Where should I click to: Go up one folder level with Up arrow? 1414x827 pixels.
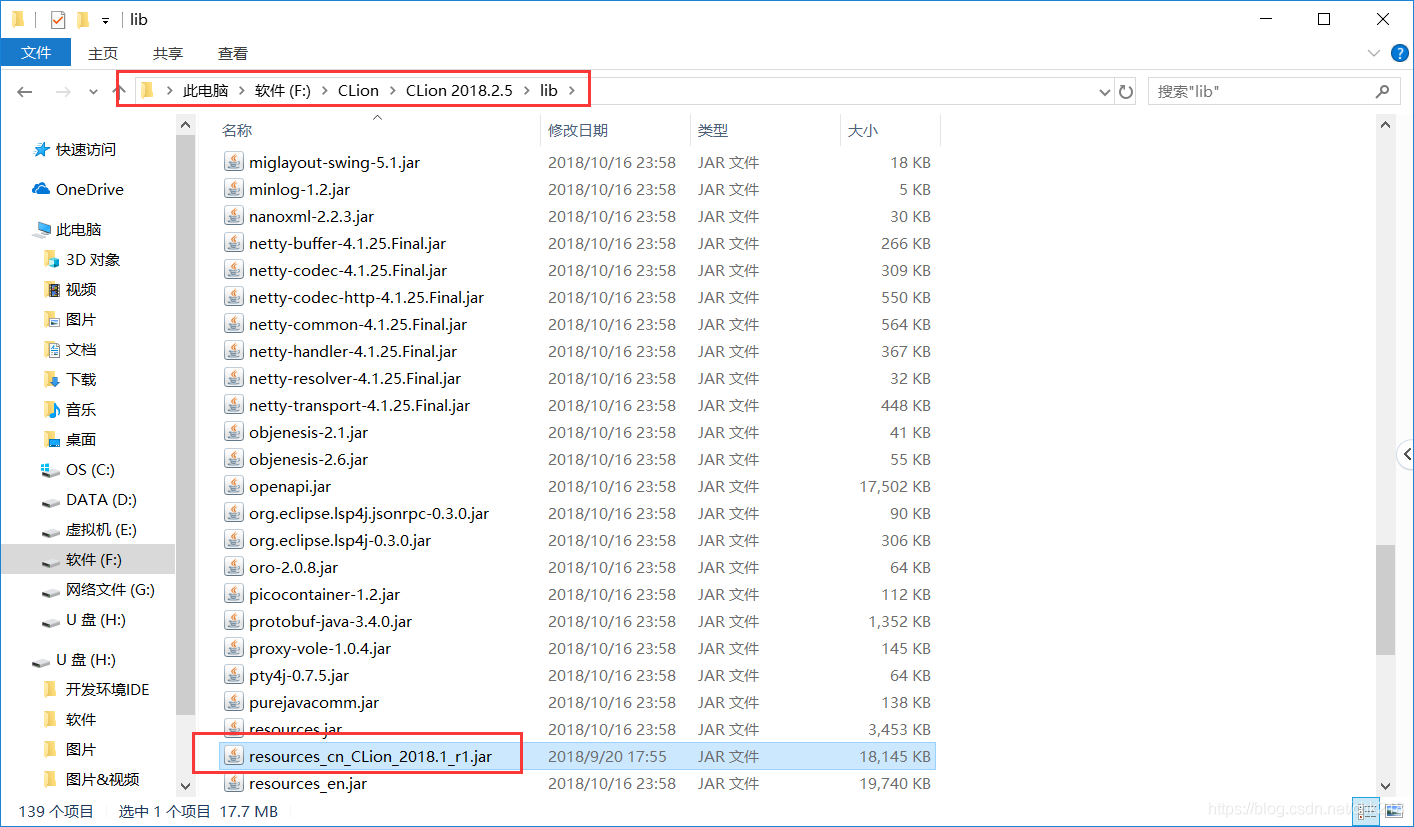point(118,91)
